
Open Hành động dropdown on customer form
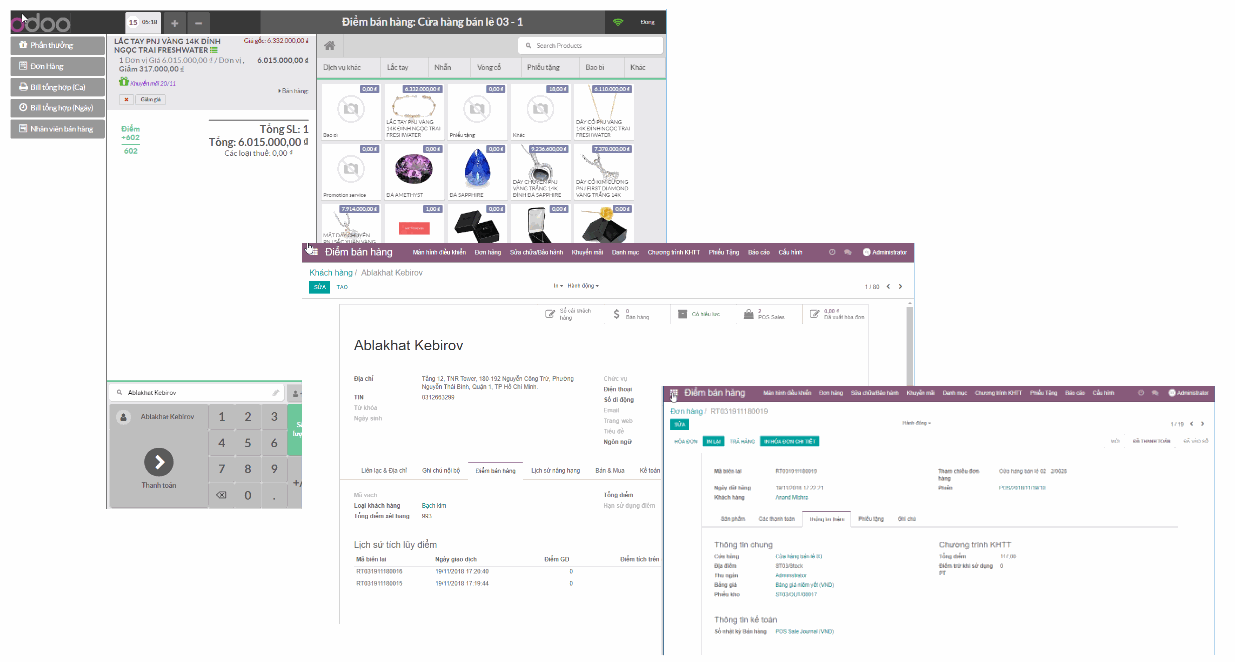(x=581, y=286)
